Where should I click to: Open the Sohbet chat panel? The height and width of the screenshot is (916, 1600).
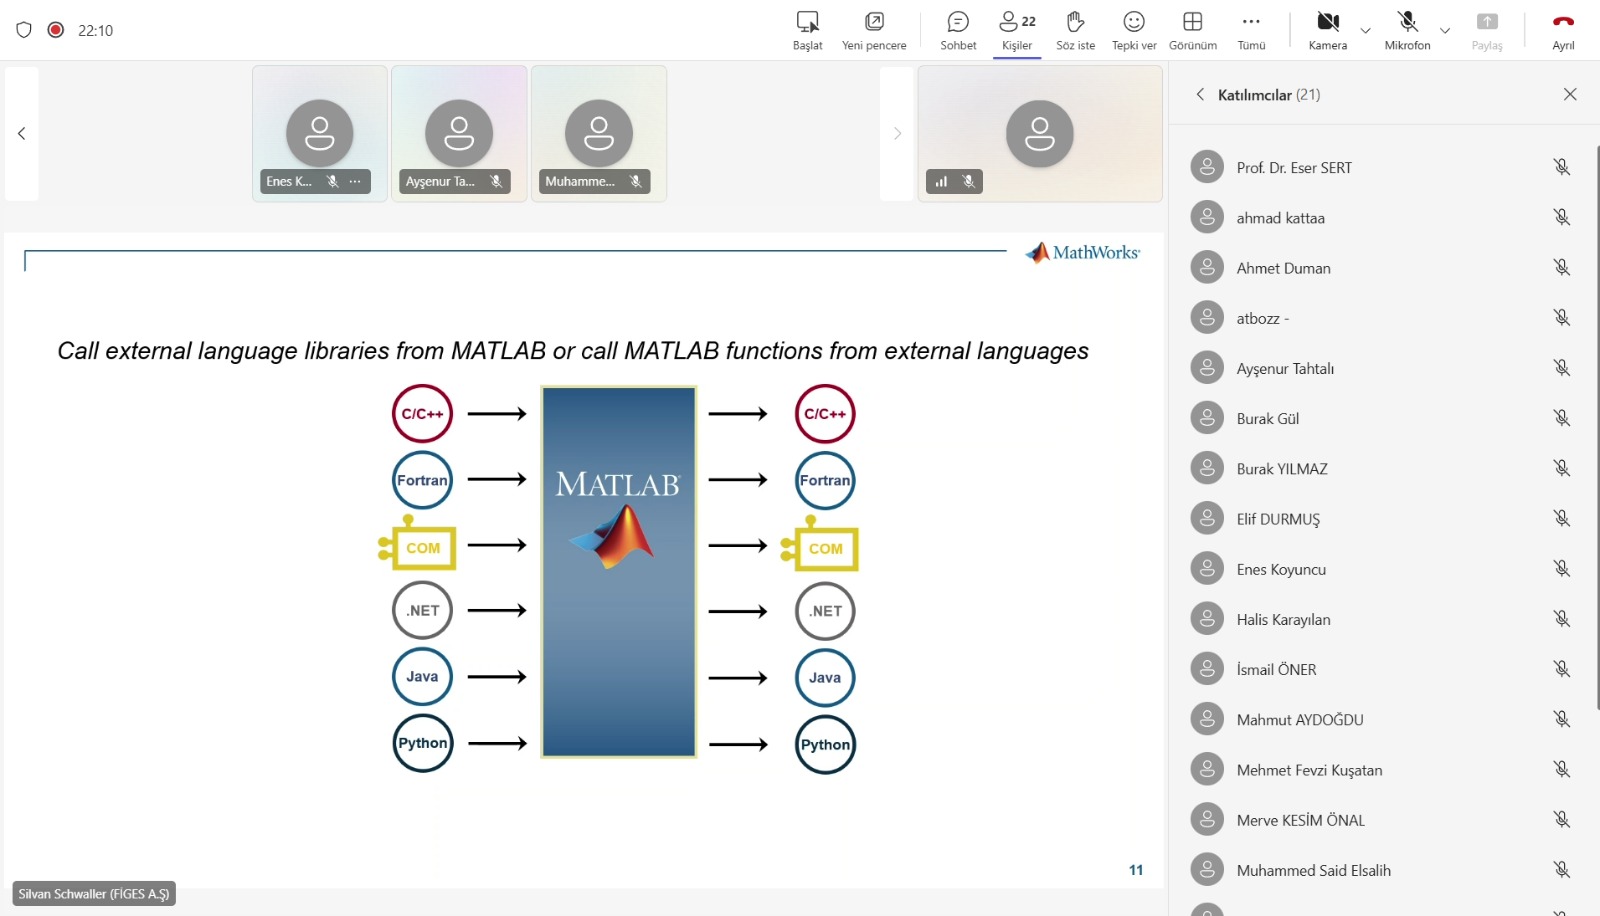click(x=958, y=30)
